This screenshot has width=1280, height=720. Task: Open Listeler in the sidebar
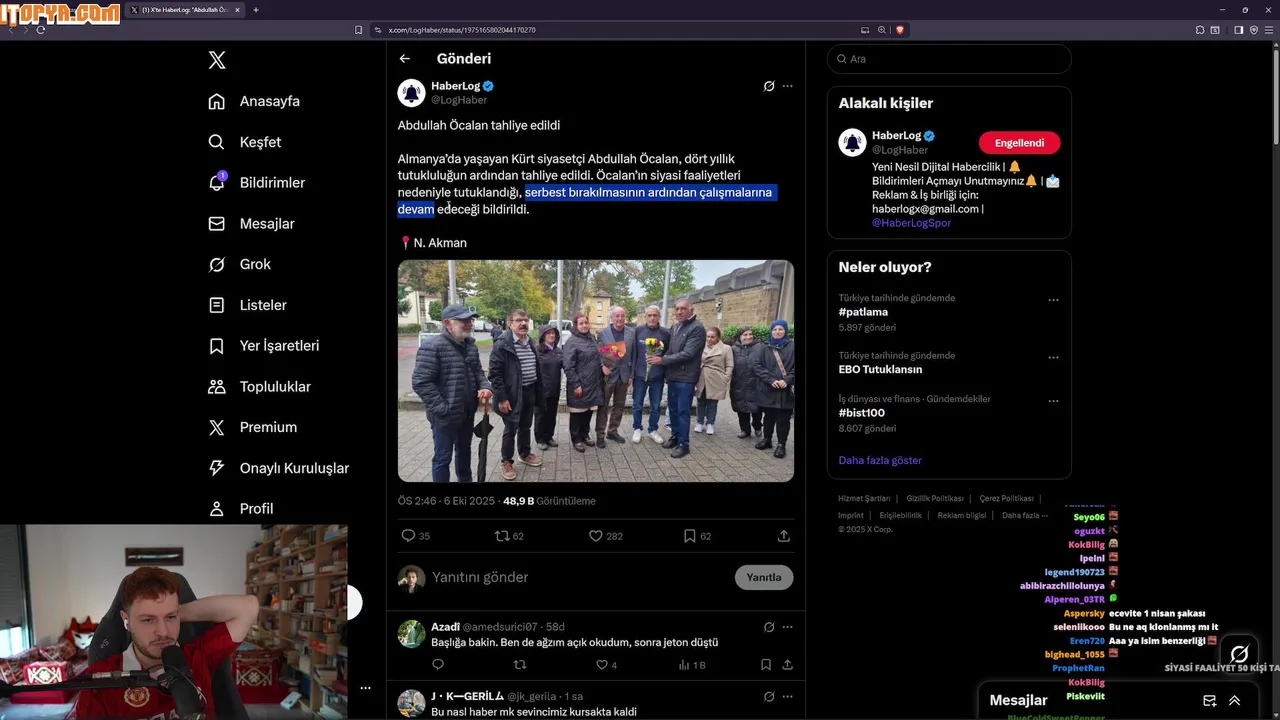(x=247, y=305)
